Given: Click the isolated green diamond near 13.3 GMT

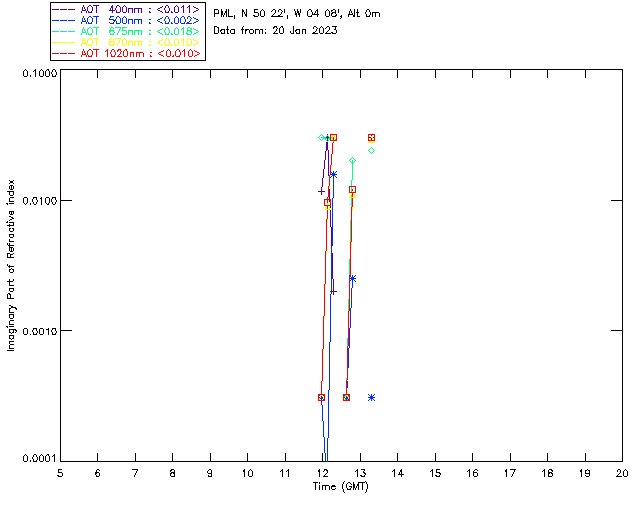Looking at the screenshot, I should coord(371,151).
